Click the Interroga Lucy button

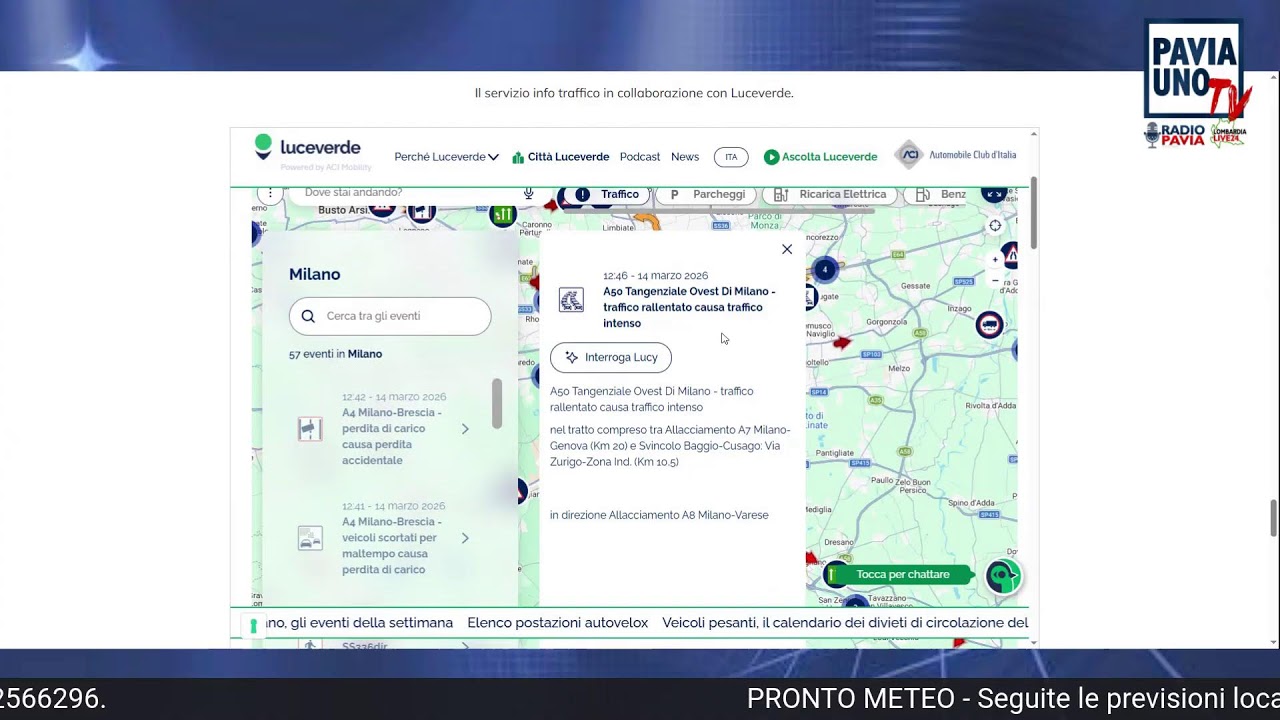611,357
